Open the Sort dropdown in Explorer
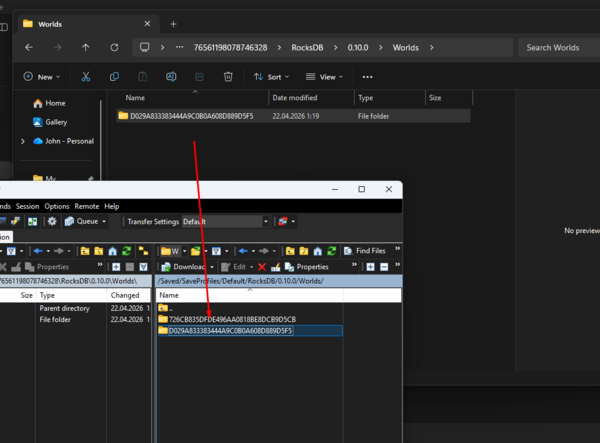Image resolution: width=600 pixels, height=443 pixels. pyautogui.click(x=272, y=76)
